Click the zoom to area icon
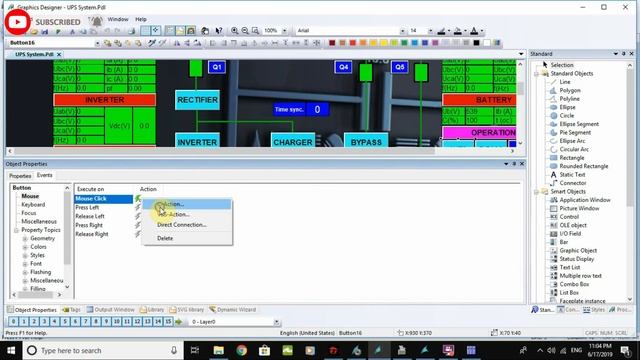 point(256,31)
